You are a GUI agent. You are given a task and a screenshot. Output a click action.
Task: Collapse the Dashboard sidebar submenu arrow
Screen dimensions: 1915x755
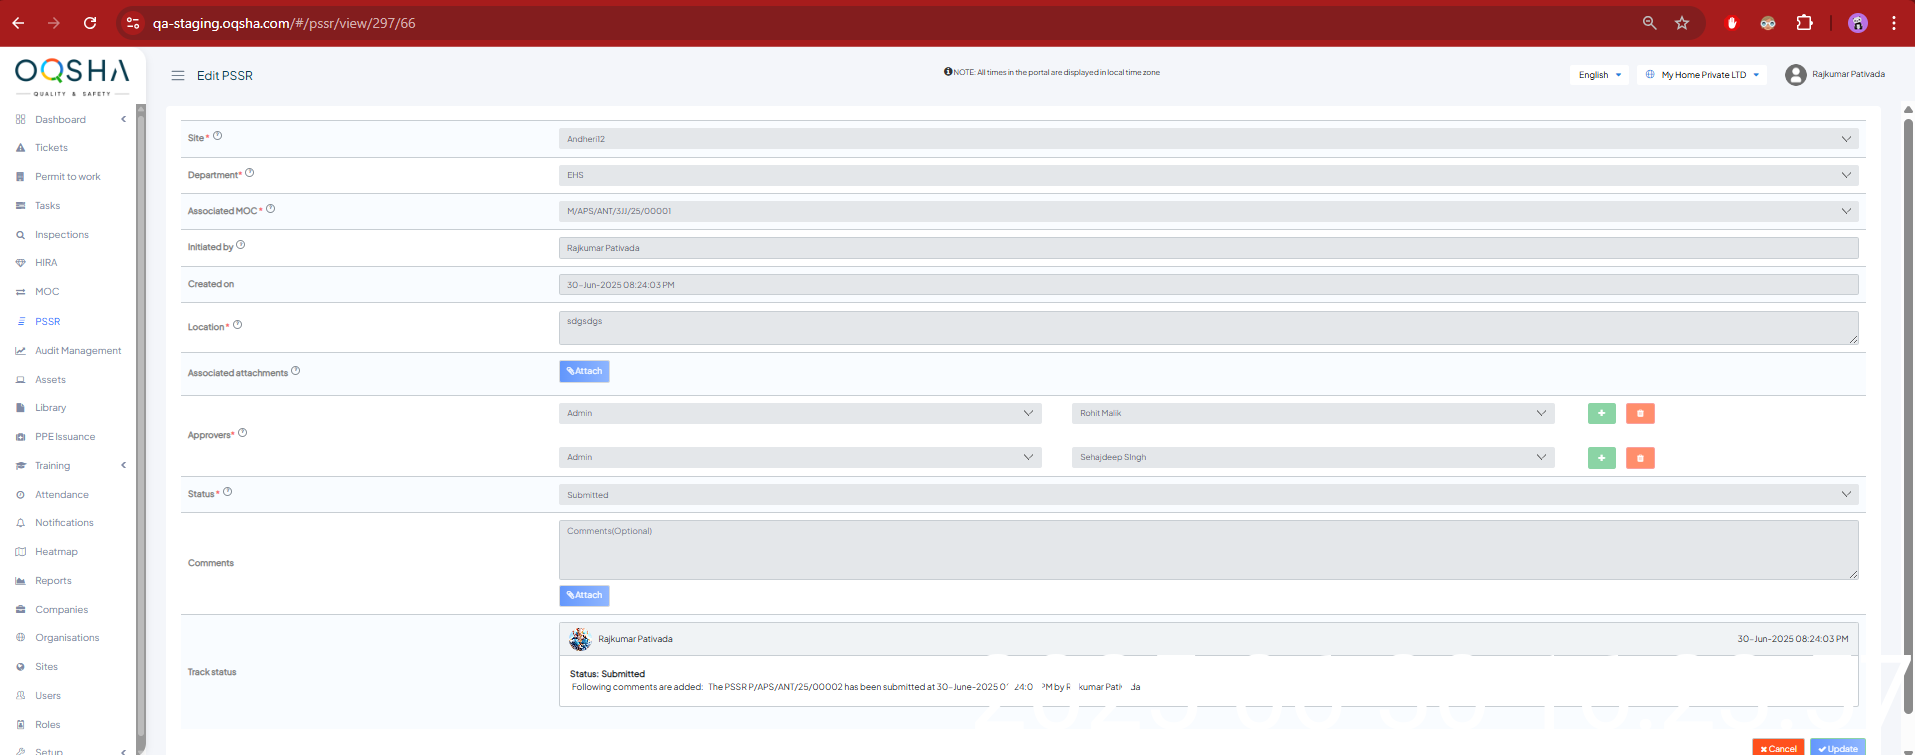click(x=124, y=119)
